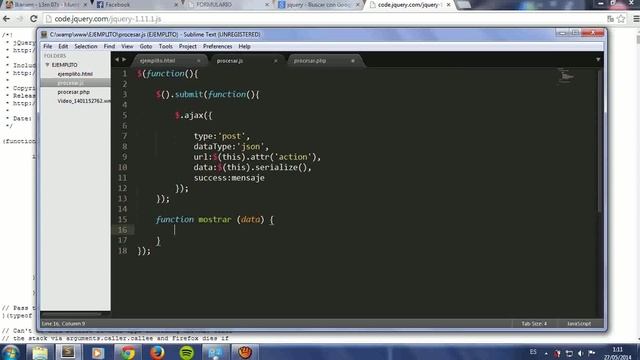Open the Tools menu

point(165,47)
